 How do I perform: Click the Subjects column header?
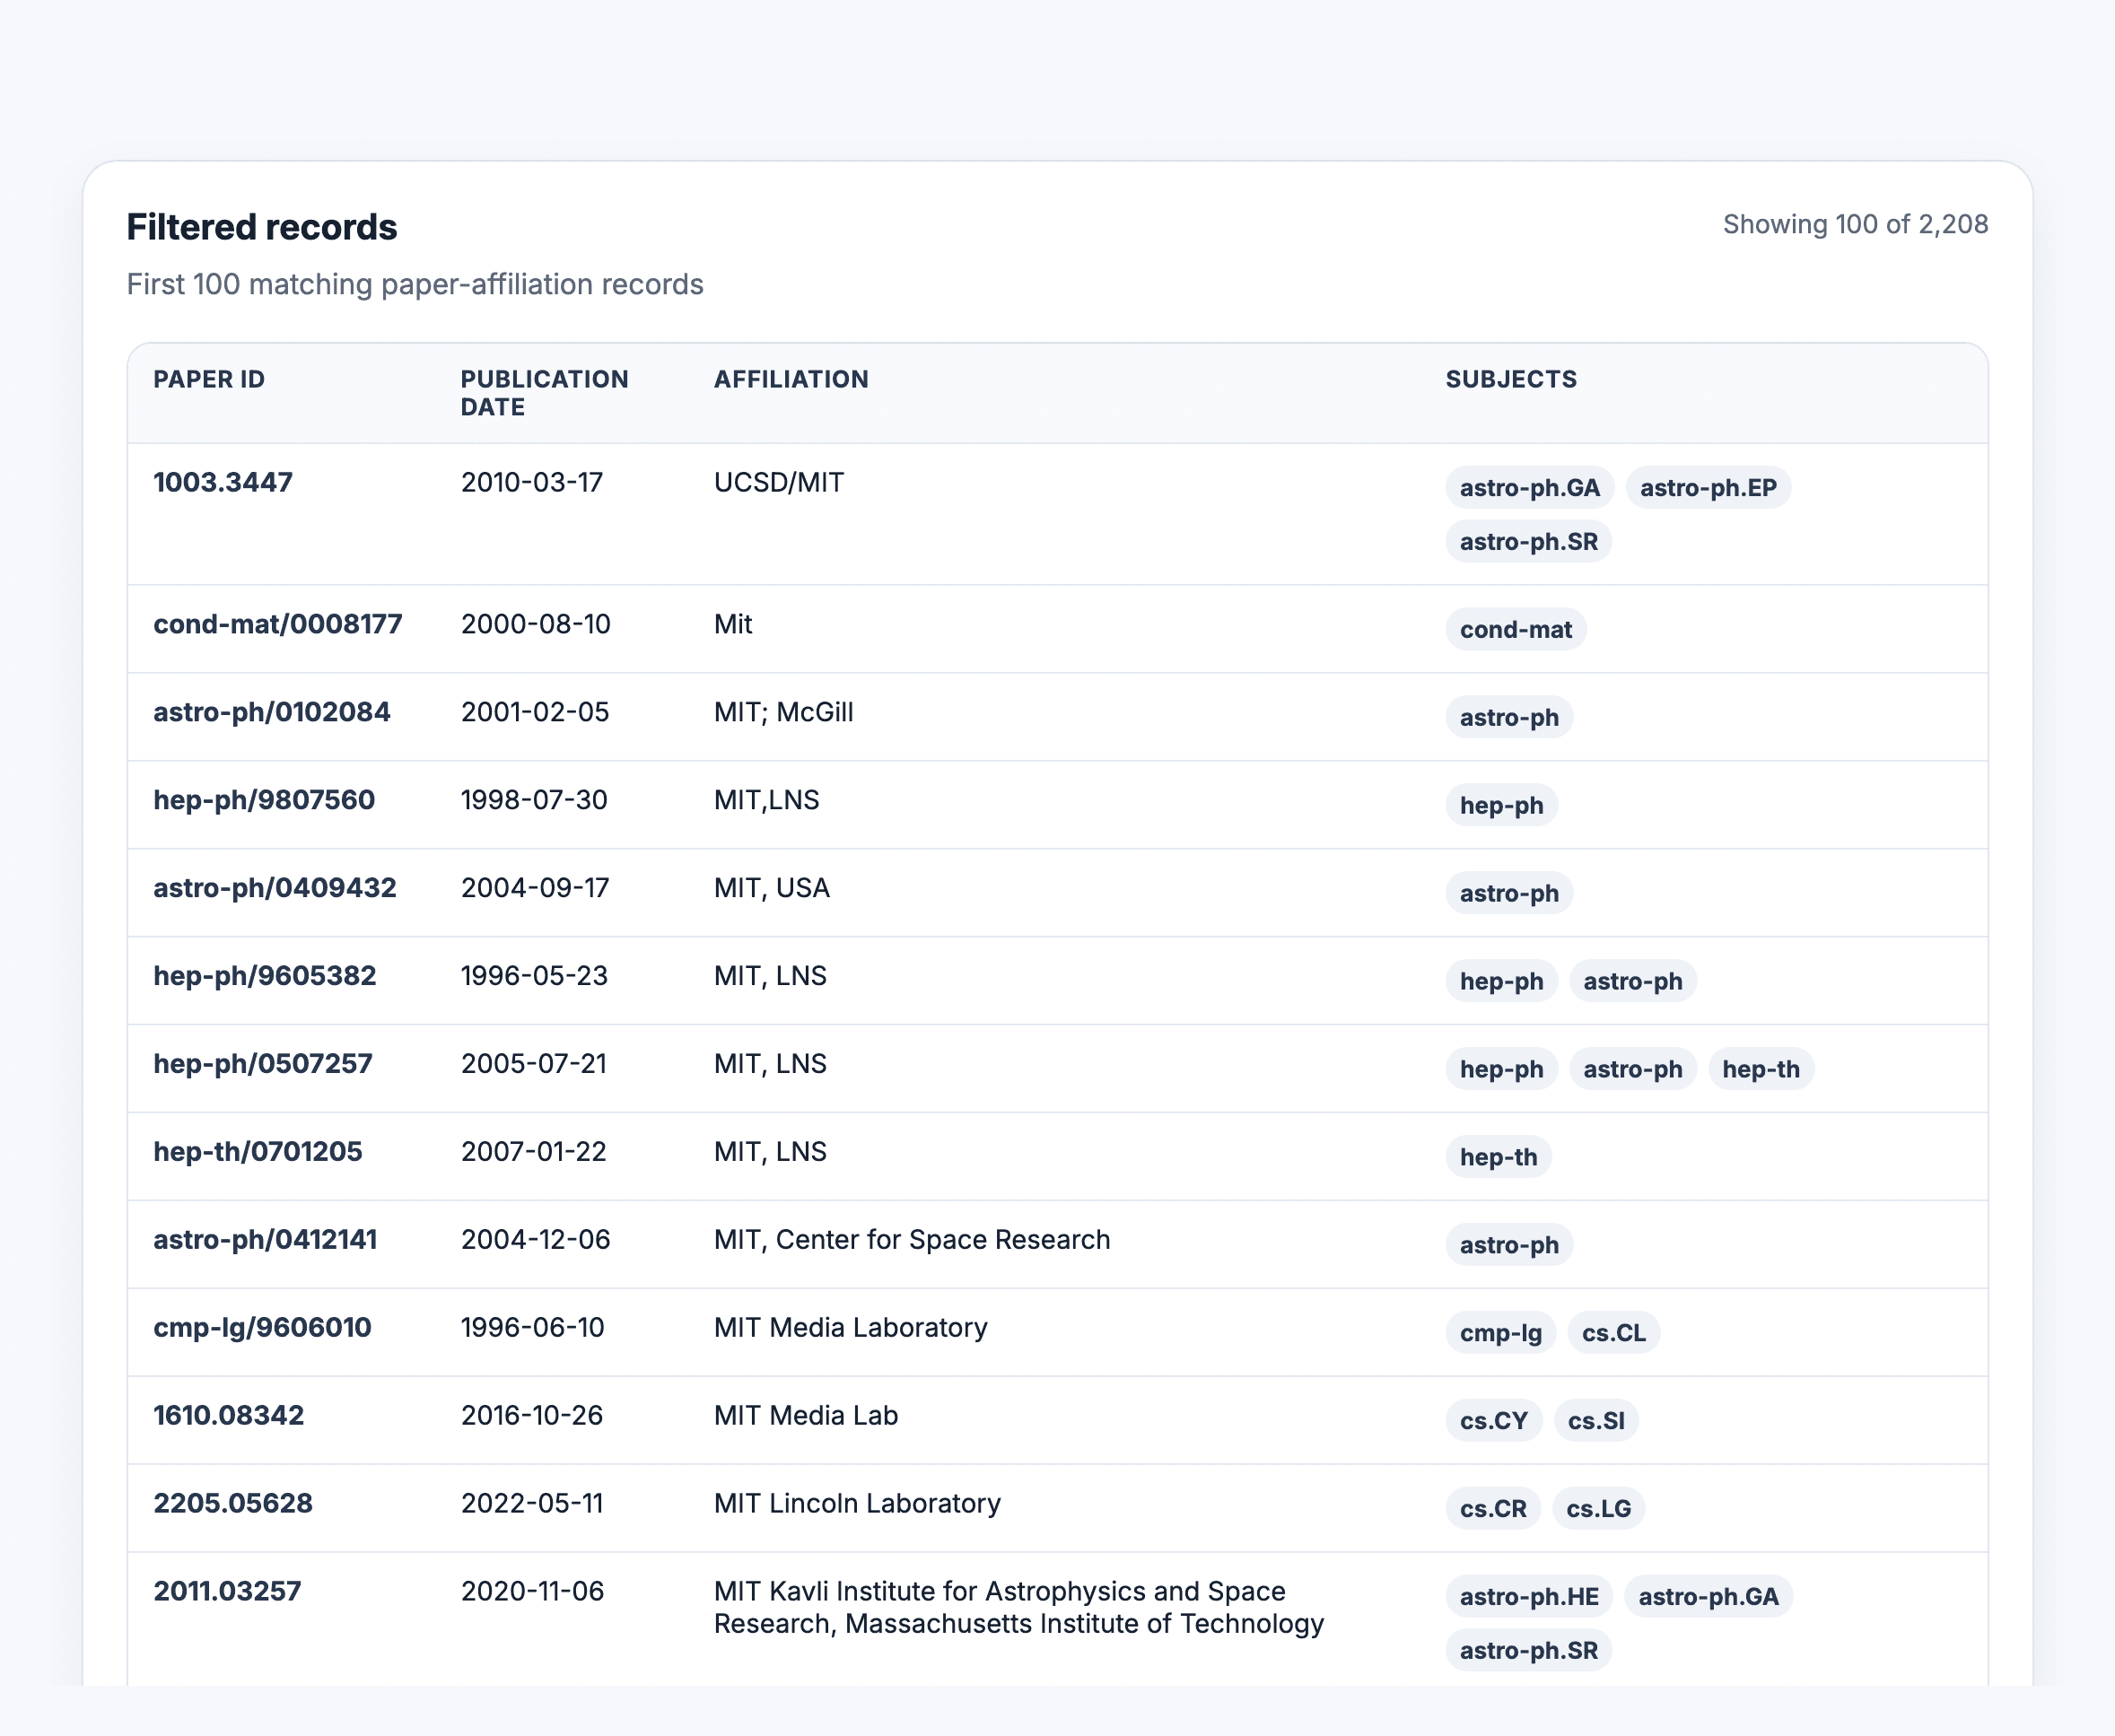(1511, 380)
